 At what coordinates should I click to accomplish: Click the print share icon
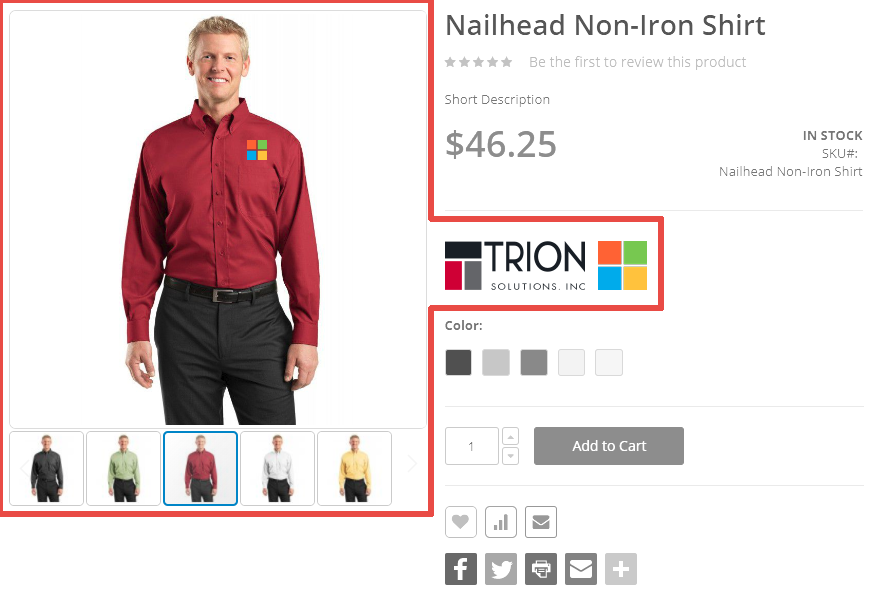coord(541,568)
